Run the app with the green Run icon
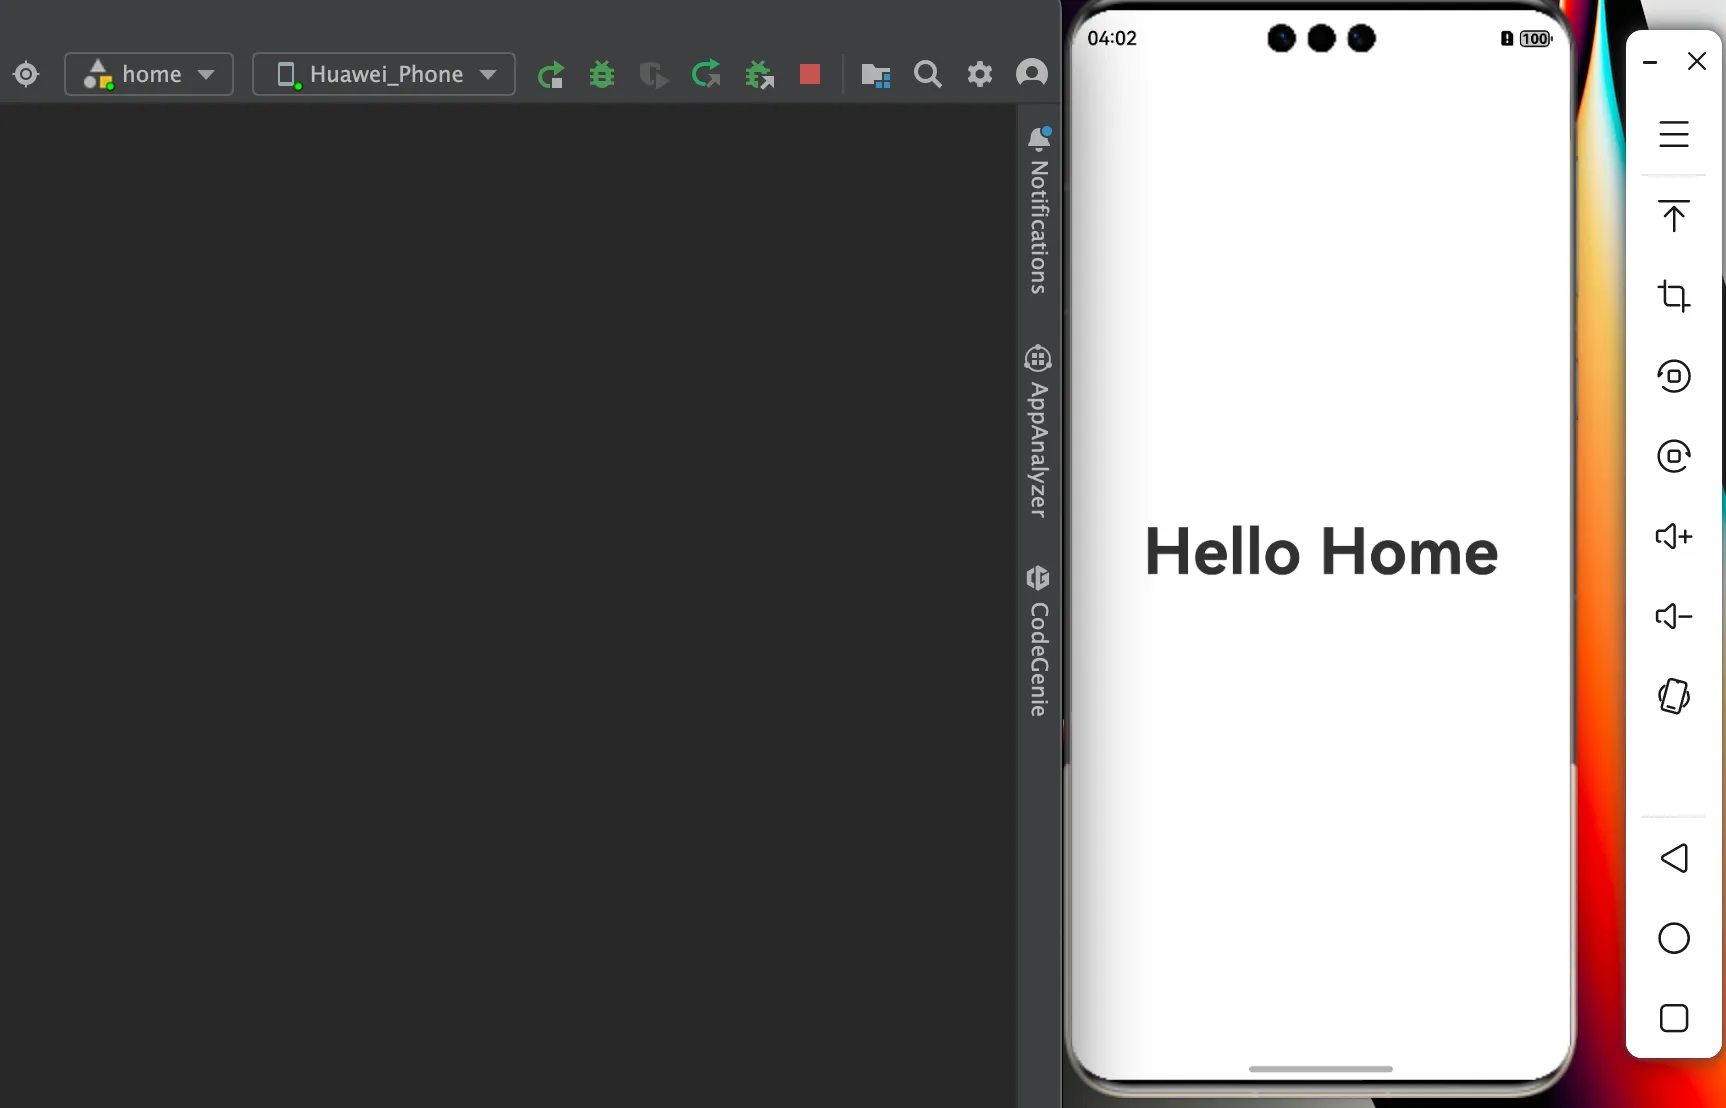This screenshot has height=1108, width=1726. point(550,74)
